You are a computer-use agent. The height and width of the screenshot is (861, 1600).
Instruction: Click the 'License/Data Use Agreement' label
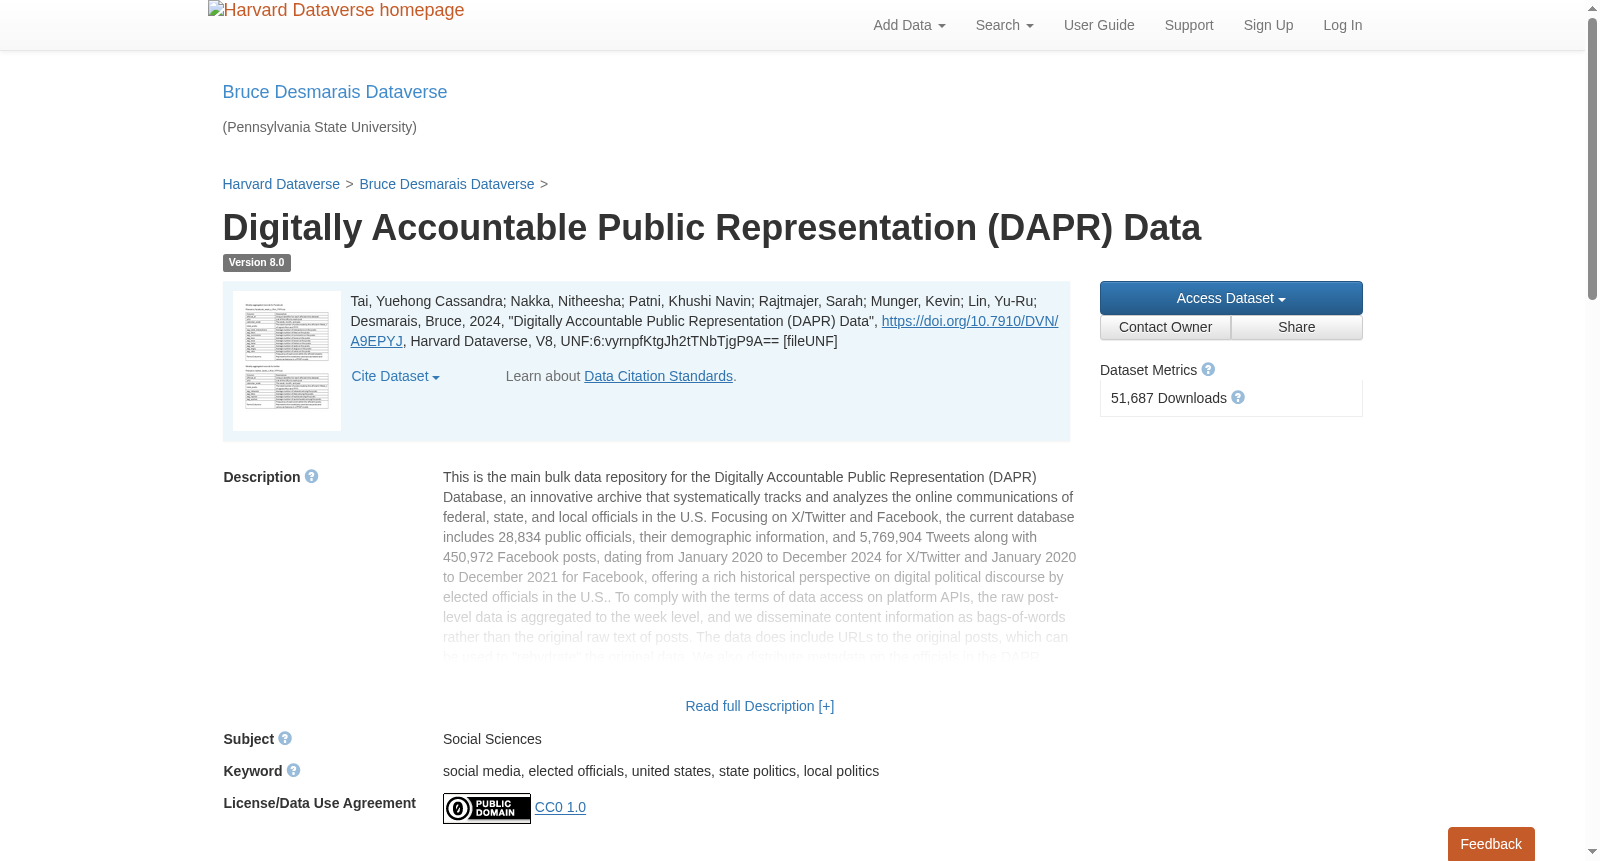pos(320,803)
